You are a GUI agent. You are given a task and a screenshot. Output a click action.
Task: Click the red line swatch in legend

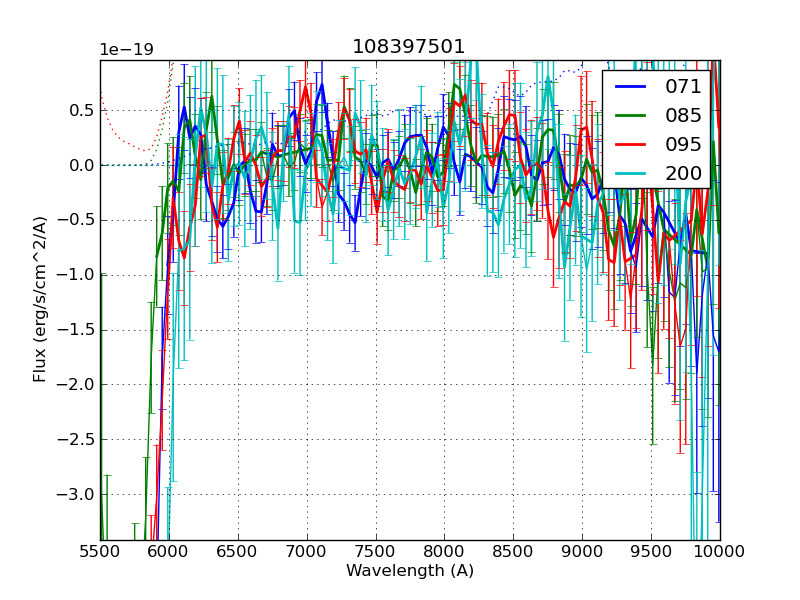coord(632,145)
